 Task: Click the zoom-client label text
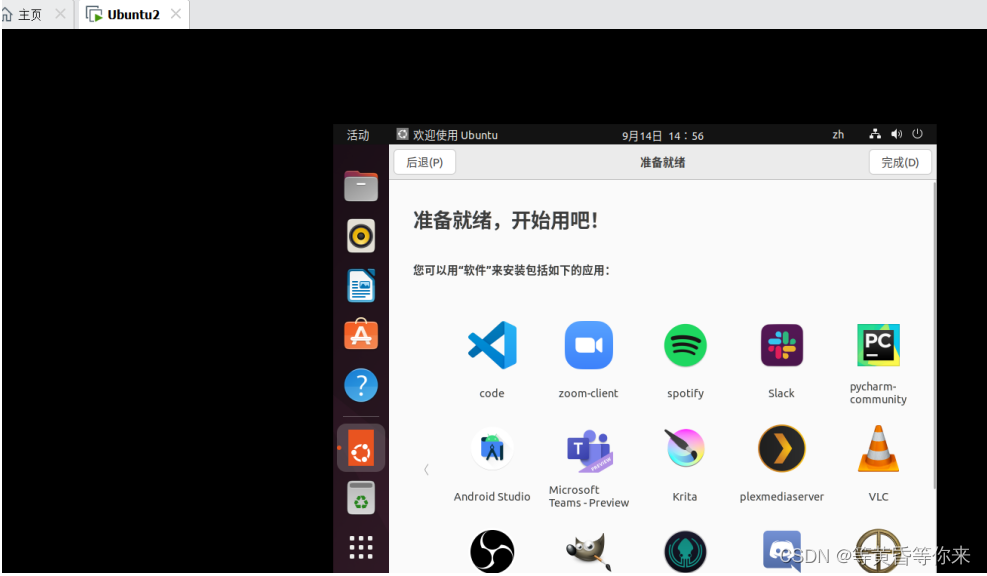(x=589, y=393)
